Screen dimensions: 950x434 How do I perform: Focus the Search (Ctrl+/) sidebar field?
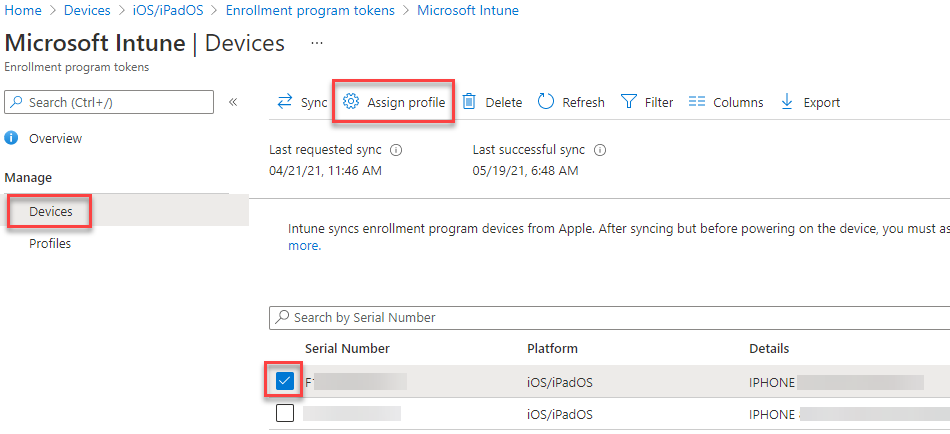(109, 102)
